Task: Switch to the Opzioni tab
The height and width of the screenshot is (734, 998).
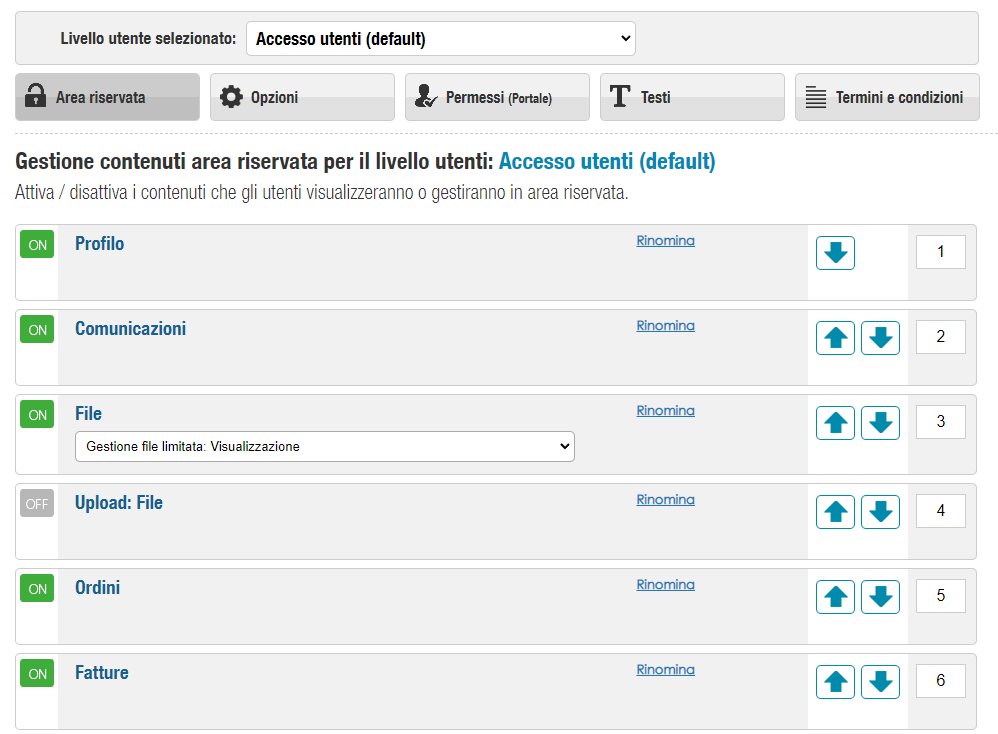Action: click(302, 97)
